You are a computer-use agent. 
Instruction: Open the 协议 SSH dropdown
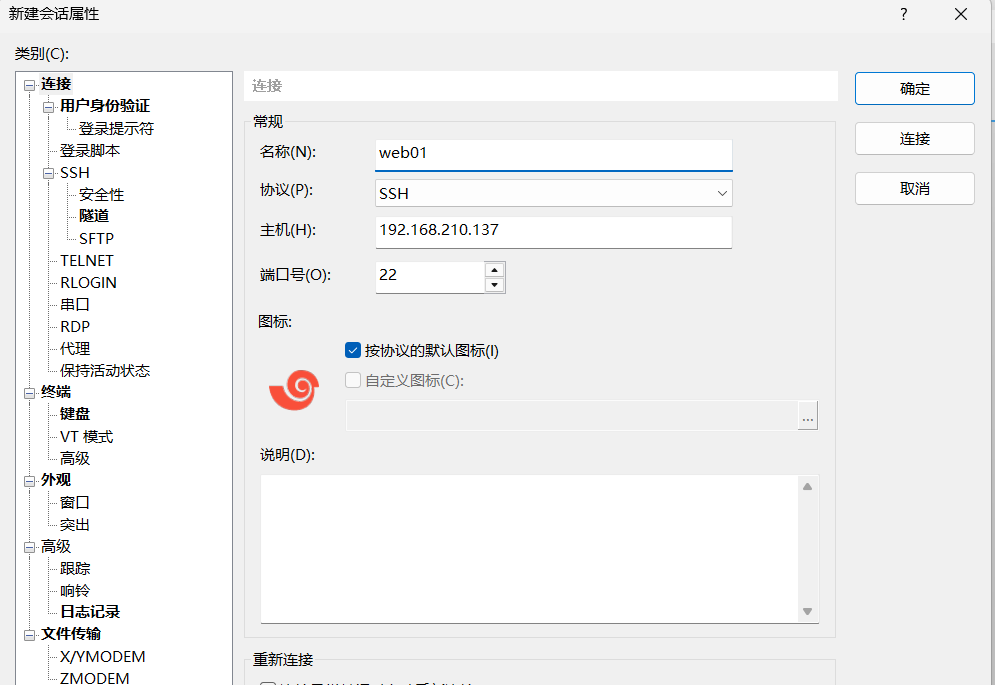[553, 193]
